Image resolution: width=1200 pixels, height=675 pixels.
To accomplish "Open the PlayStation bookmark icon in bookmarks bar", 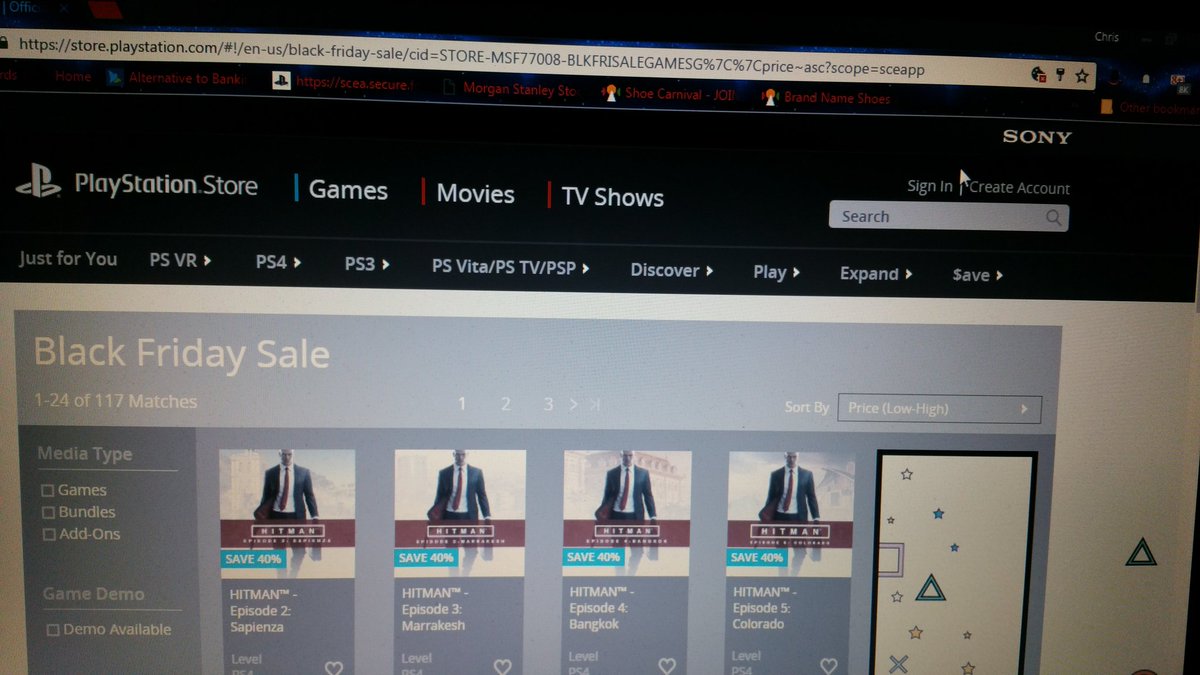I will pyautogui.click(x=281, y=82).
